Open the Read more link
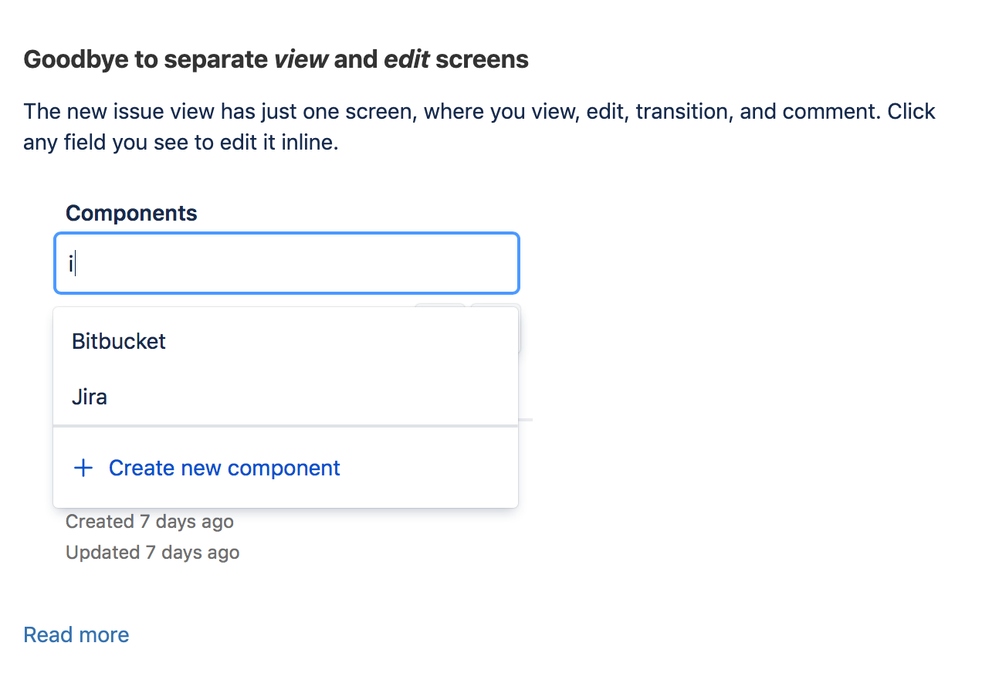This screenshot has height=676, width=999. (76, 635)
